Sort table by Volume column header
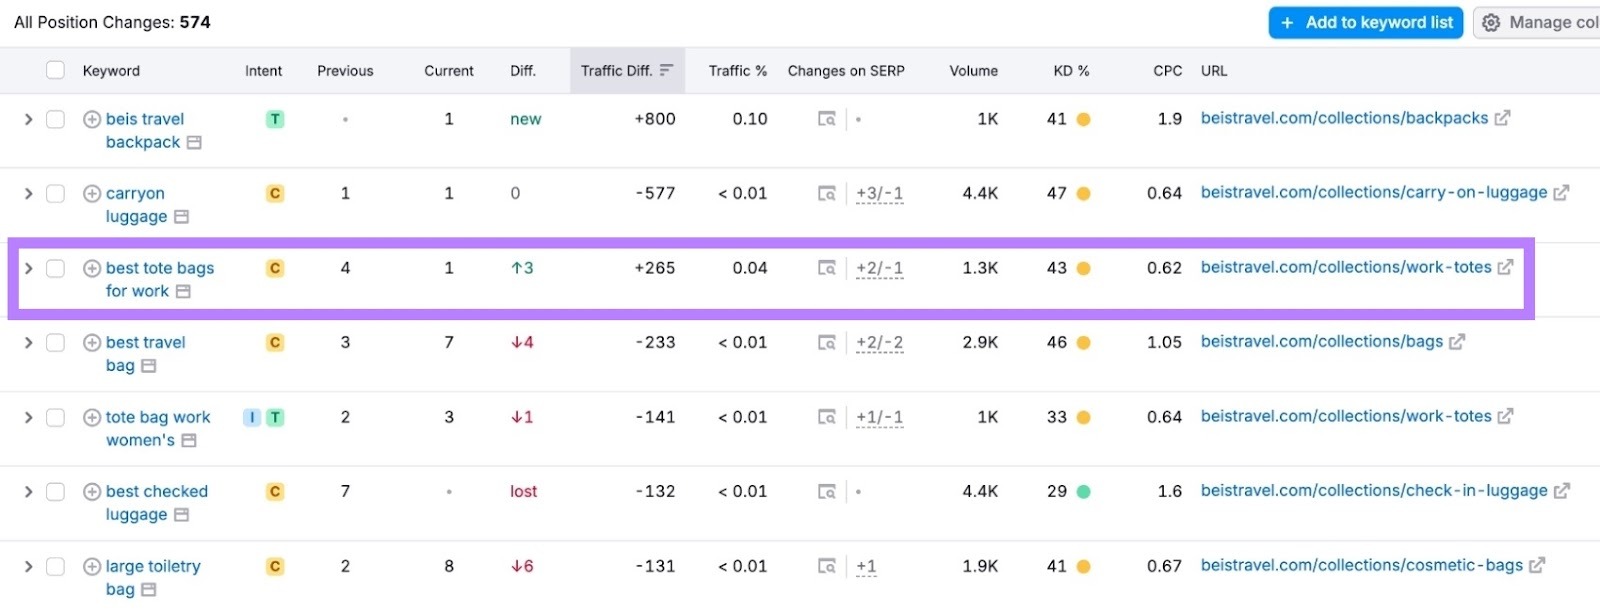 coord(973,71)
